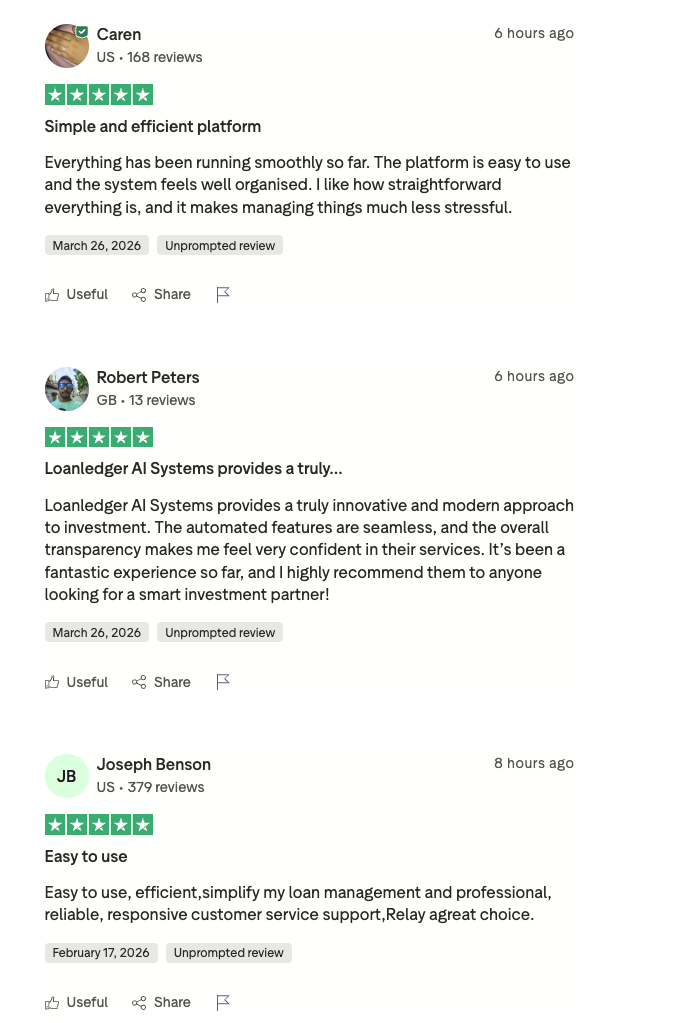This screenshot has width=689, height=1023.
Task: Click the 8 hours ago timestamp
Action: tap(534, 763)
